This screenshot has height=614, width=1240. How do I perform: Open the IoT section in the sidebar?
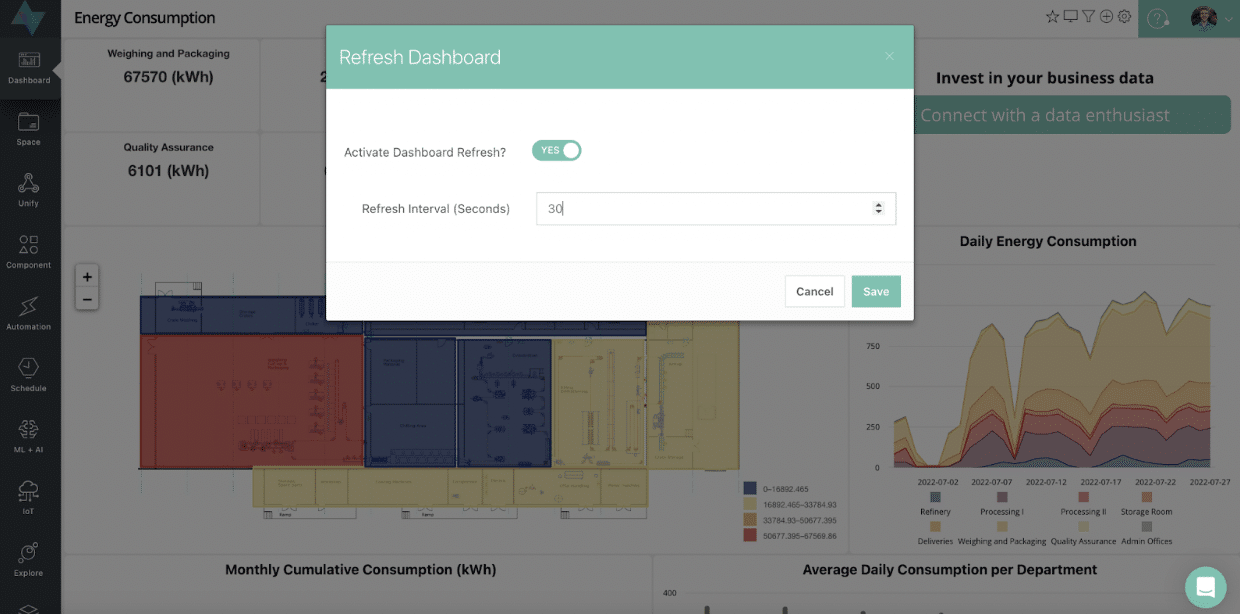click(x=29, y=499)
